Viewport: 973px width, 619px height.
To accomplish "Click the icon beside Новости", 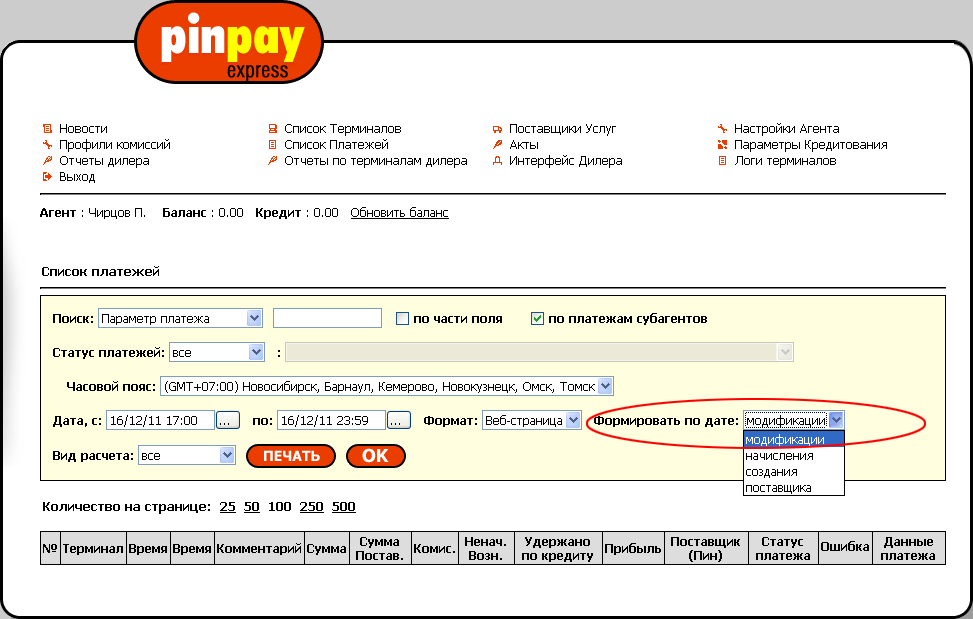I will [46, 129].
